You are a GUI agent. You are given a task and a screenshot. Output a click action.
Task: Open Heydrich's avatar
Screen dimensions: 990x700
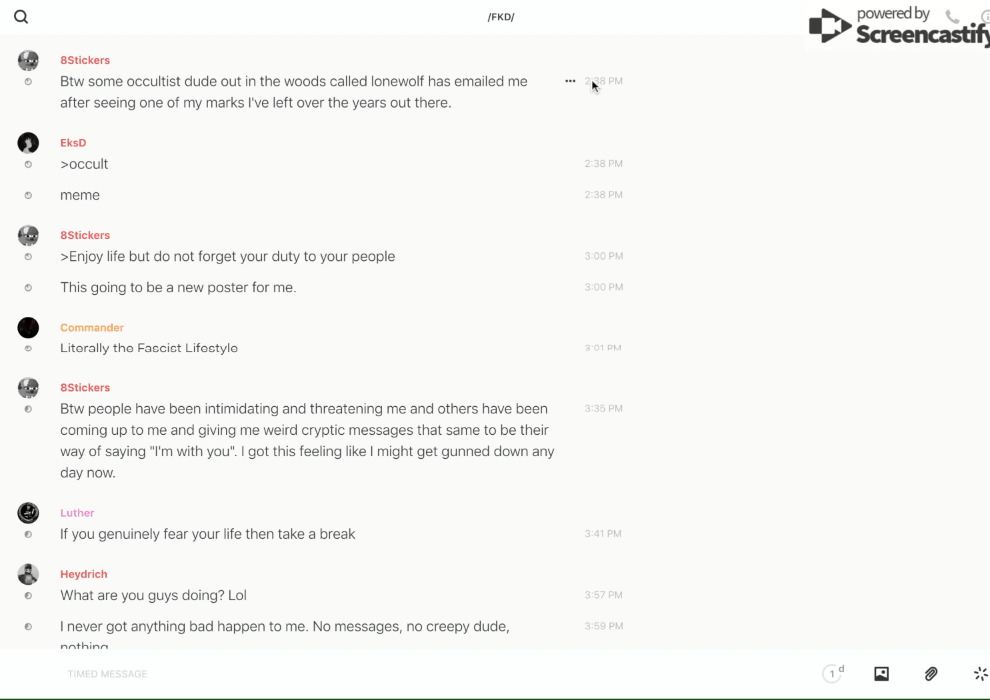point(28,574)
